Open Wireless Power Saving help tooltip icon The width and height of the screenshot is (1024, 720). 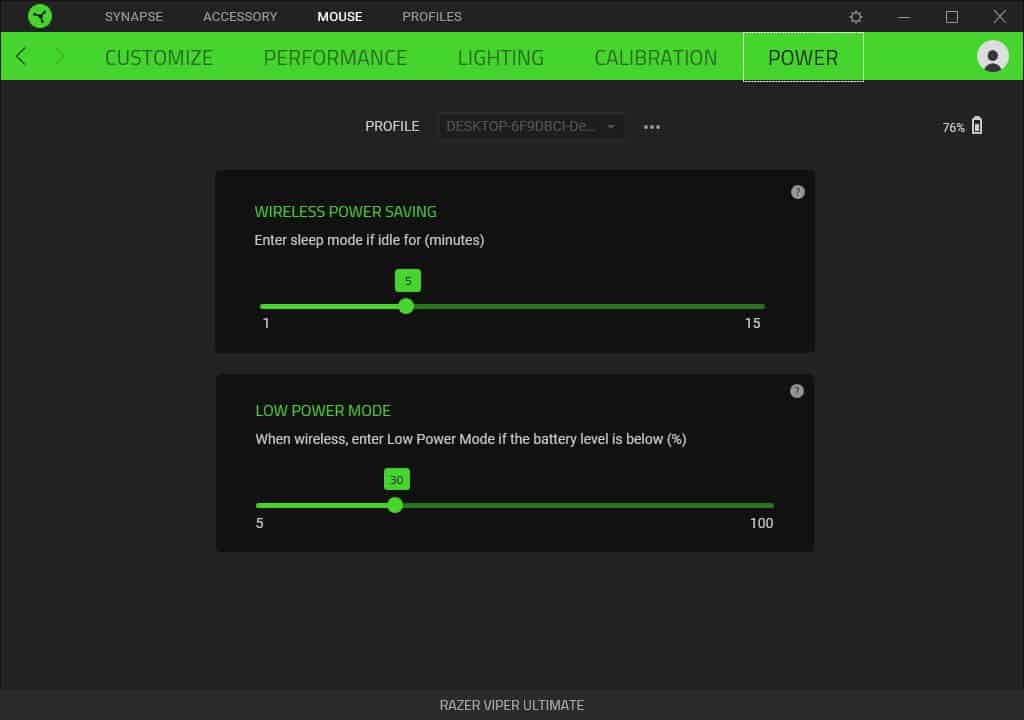coord(797,192)
